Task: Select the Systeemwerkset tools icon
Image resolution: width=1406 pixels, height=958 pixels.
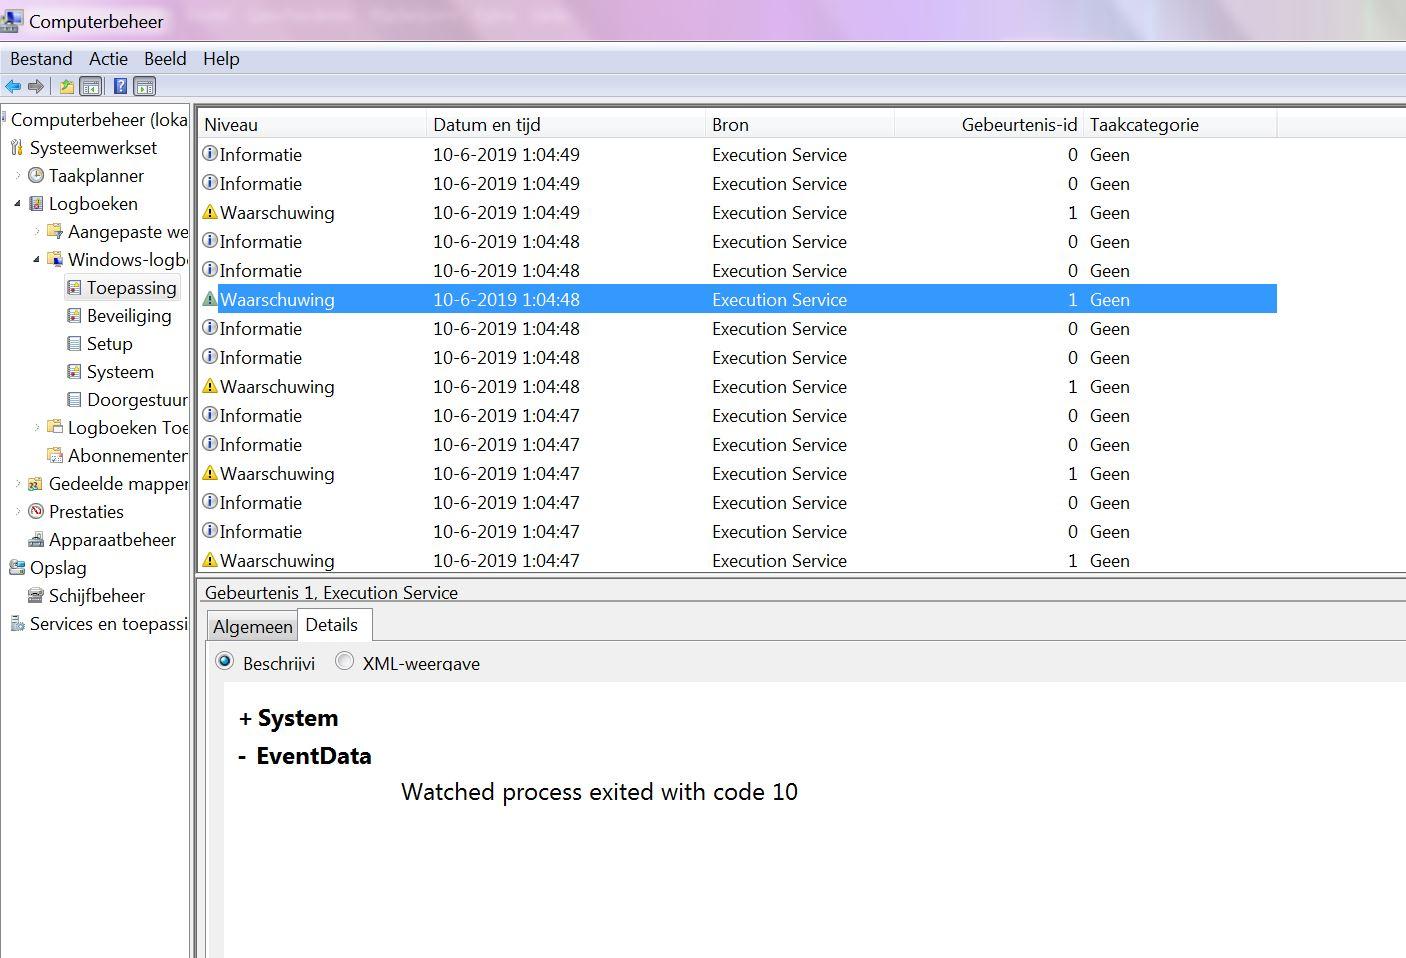Action: point(16,148)
